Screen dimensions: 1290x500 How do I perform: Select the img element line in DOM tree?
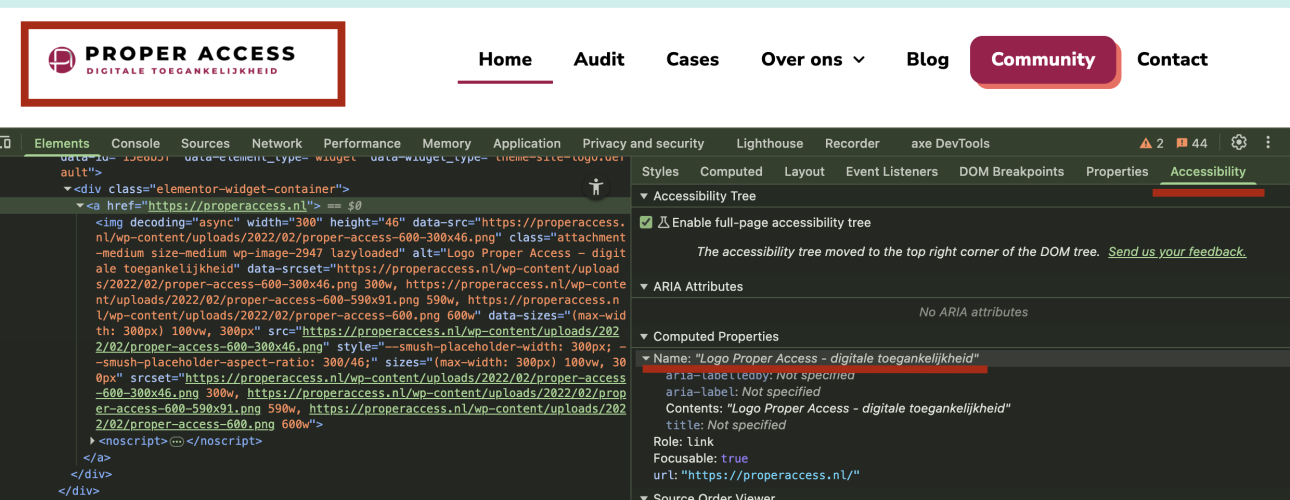[361, 323]
